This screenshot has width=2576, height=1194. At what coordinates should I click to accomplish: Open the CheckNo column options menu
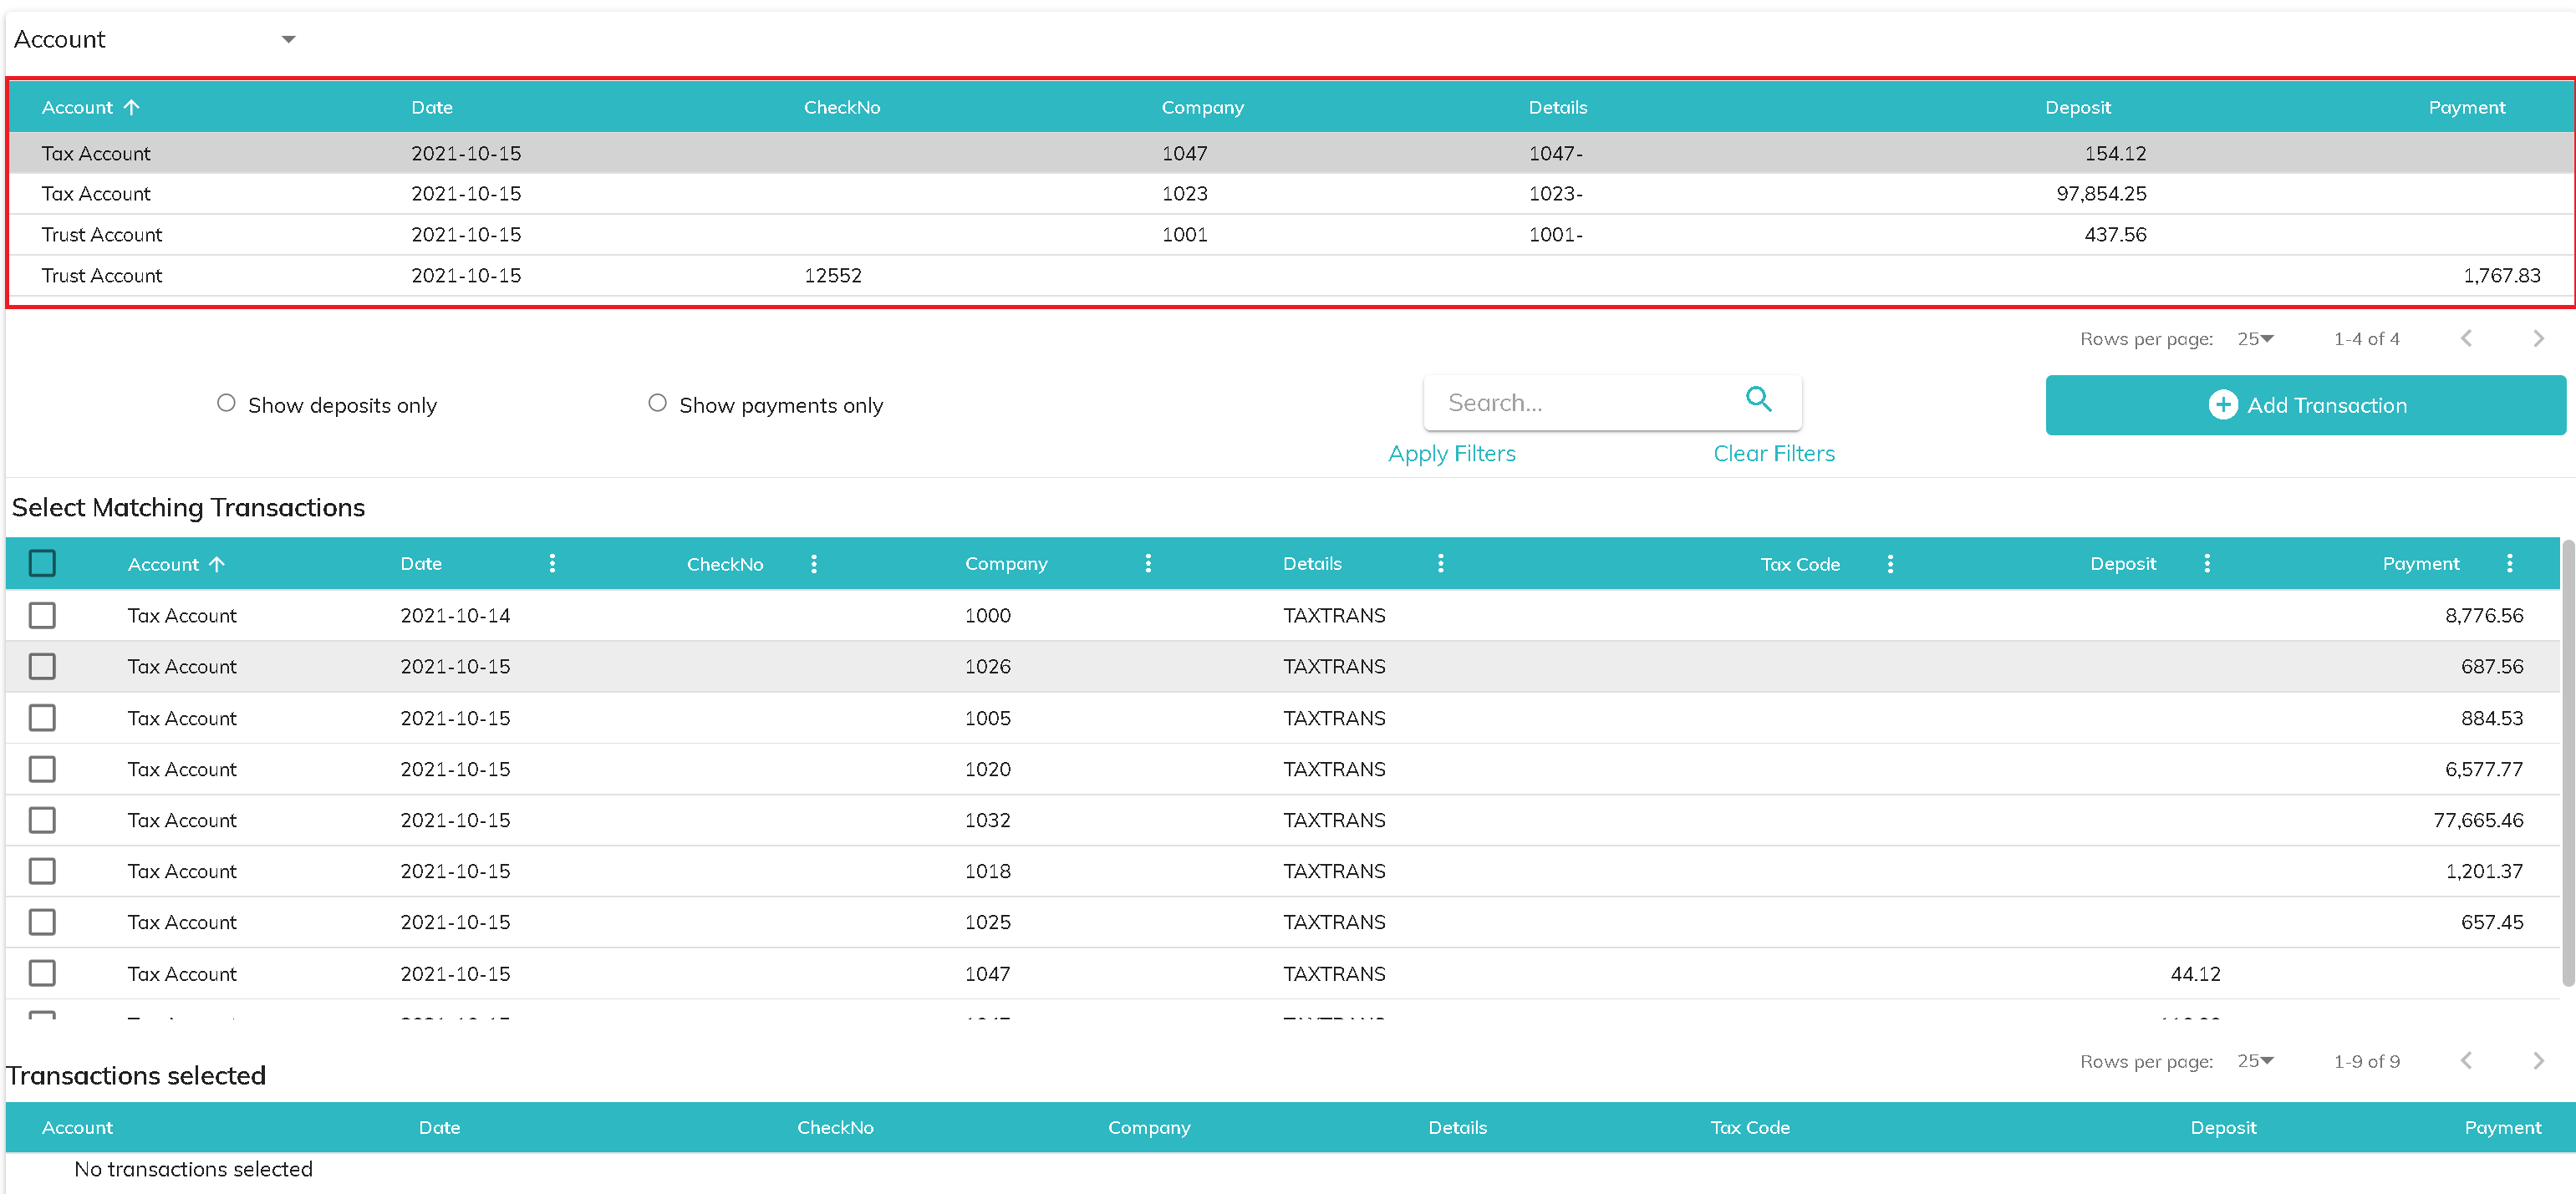(814, 564)
